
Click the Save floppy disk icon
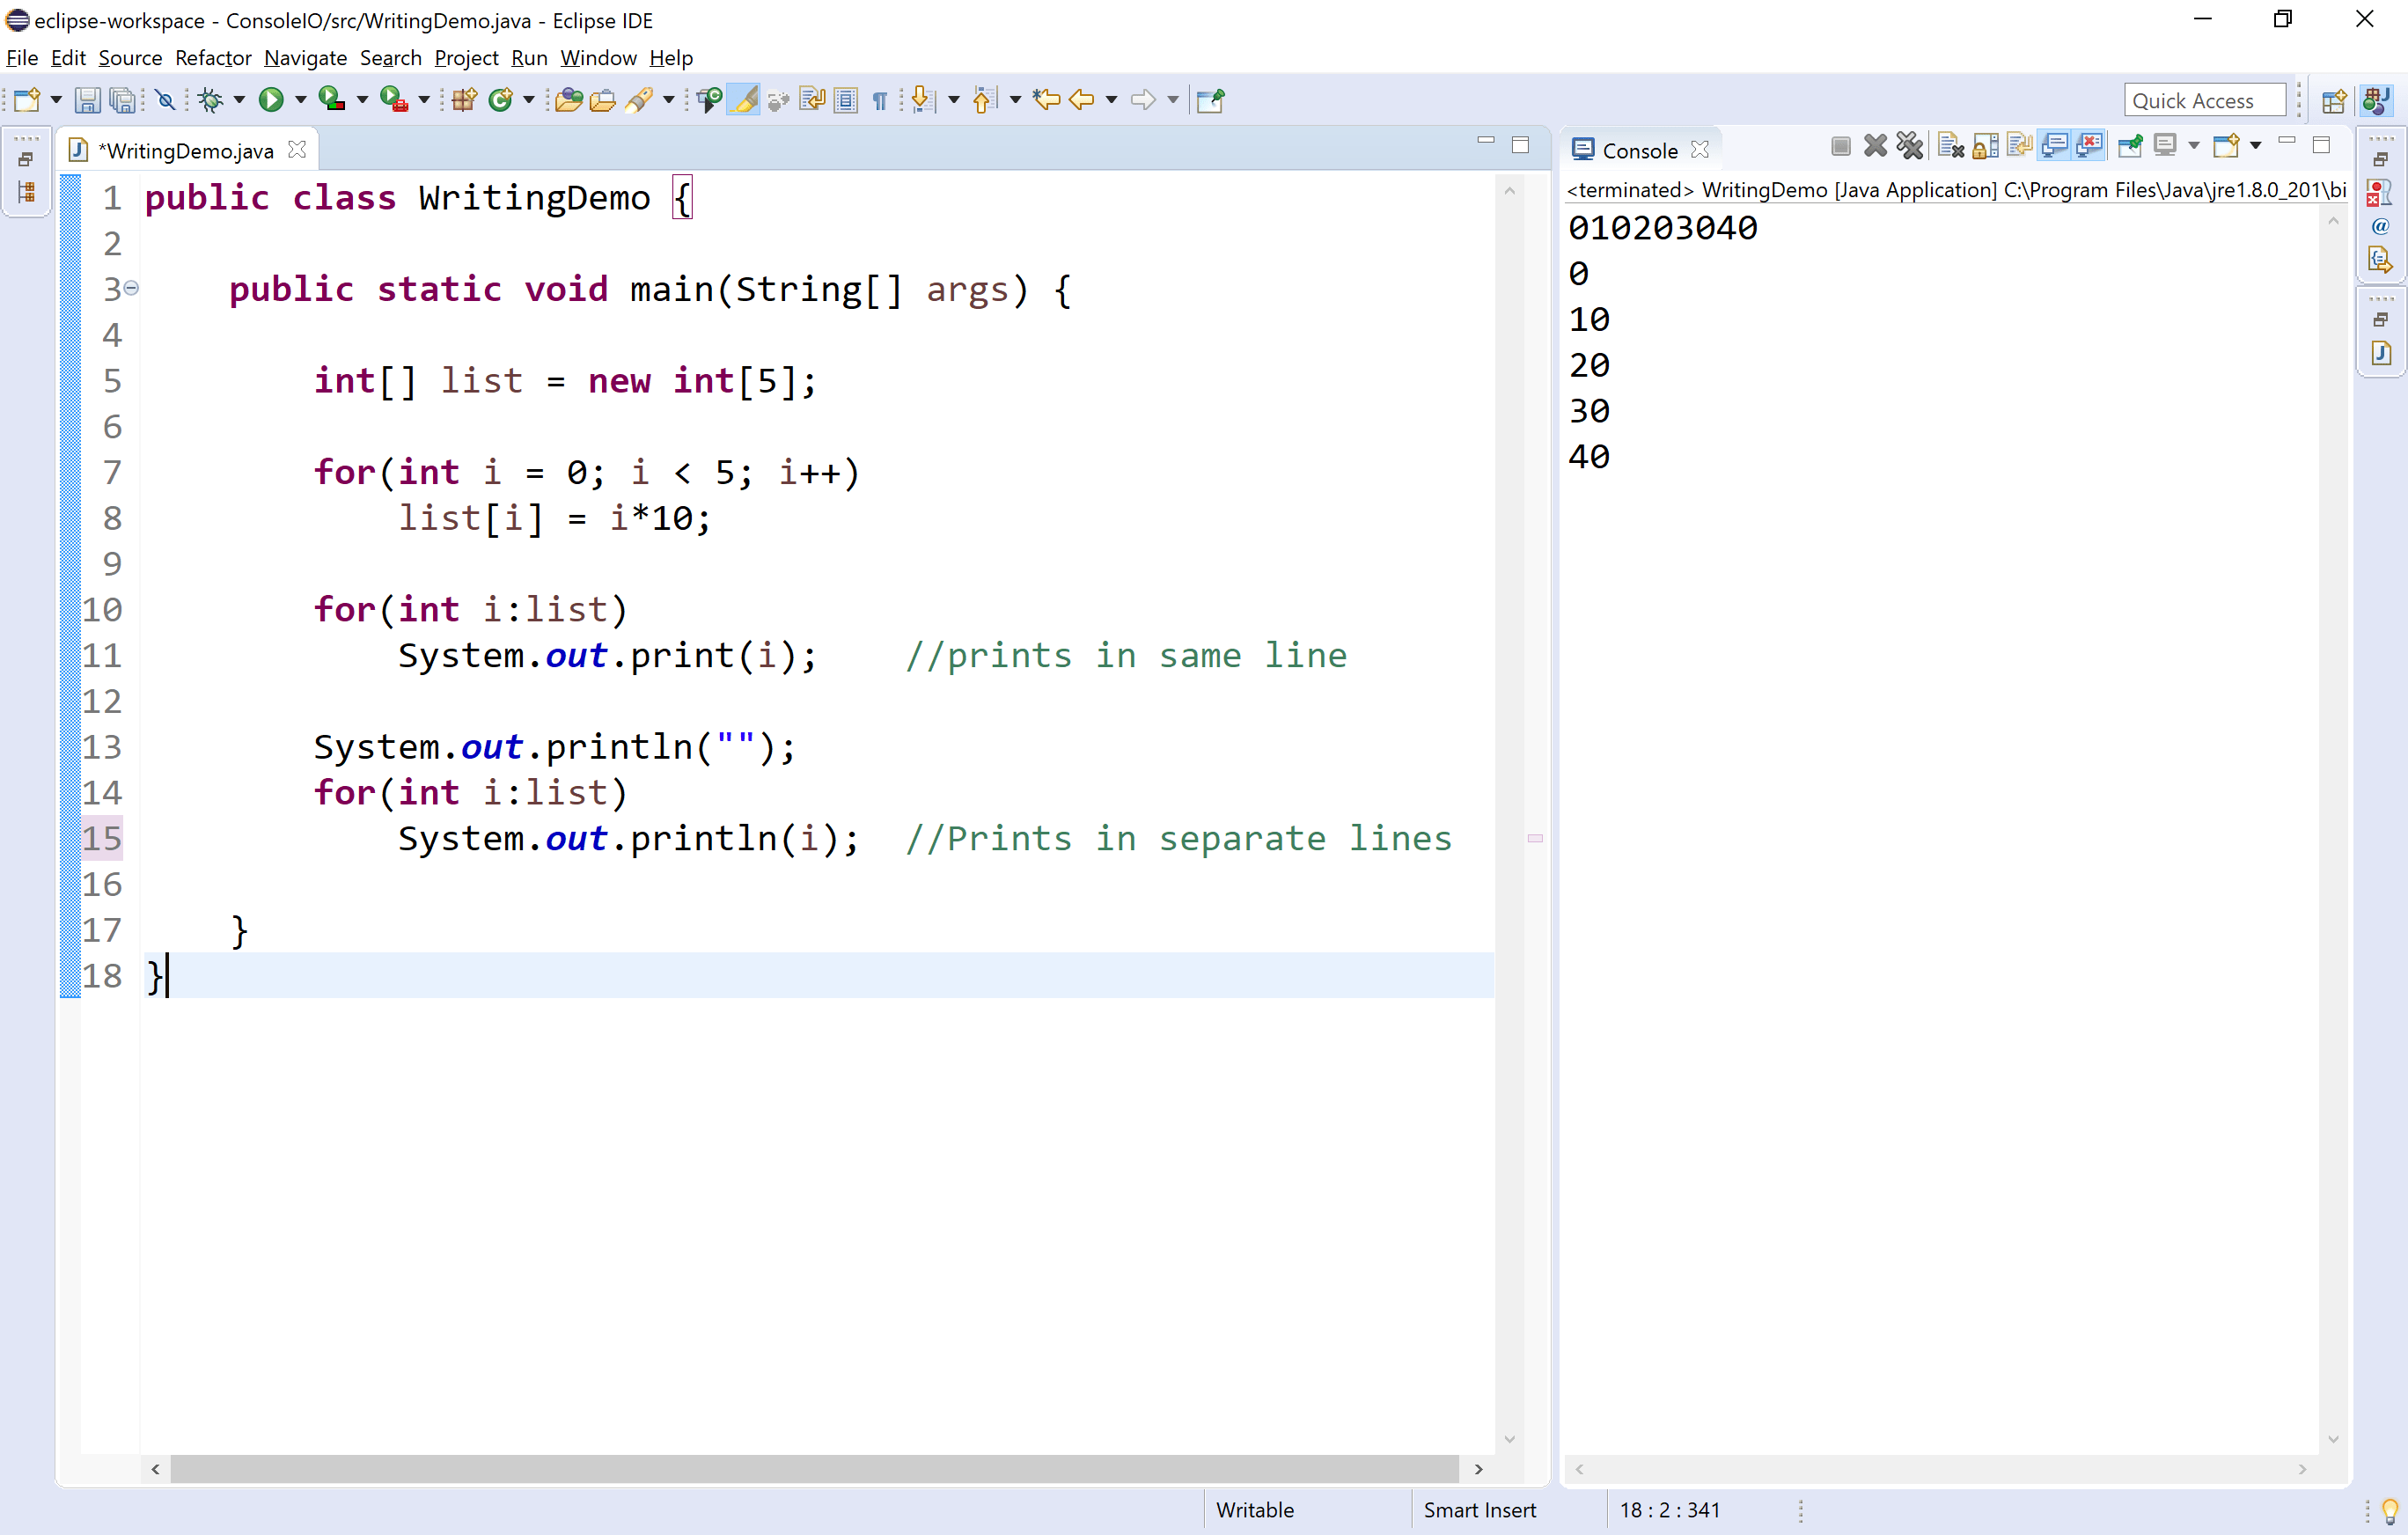click(87, 100)
